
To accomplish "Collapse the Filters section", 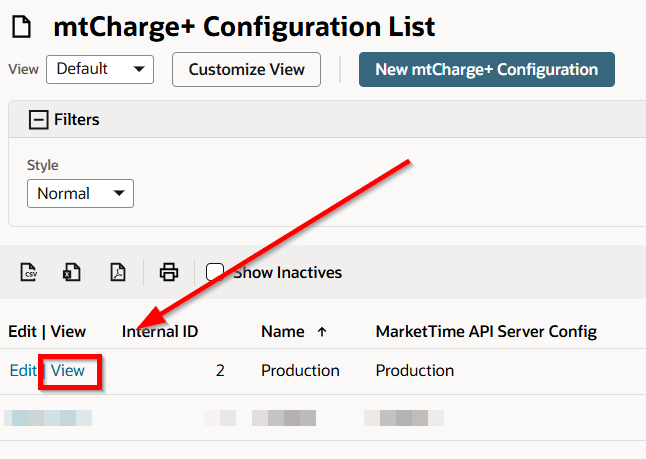I will point(38,120).
